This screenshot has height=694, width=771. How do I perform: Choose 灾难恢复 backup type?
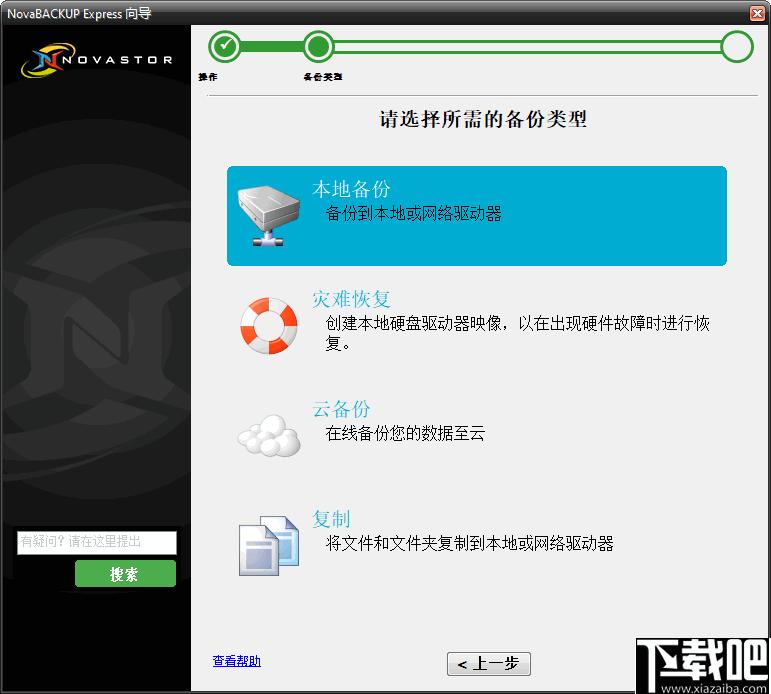click(351, 299)
